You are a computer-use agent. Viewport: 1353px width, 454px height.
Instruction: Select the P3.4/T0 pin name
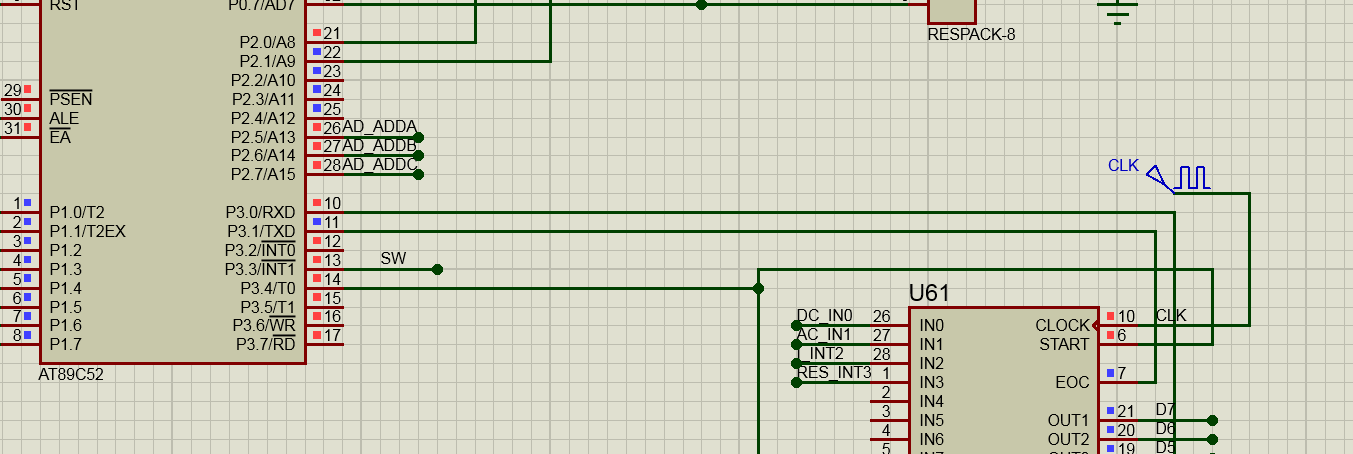pos(267,288)
